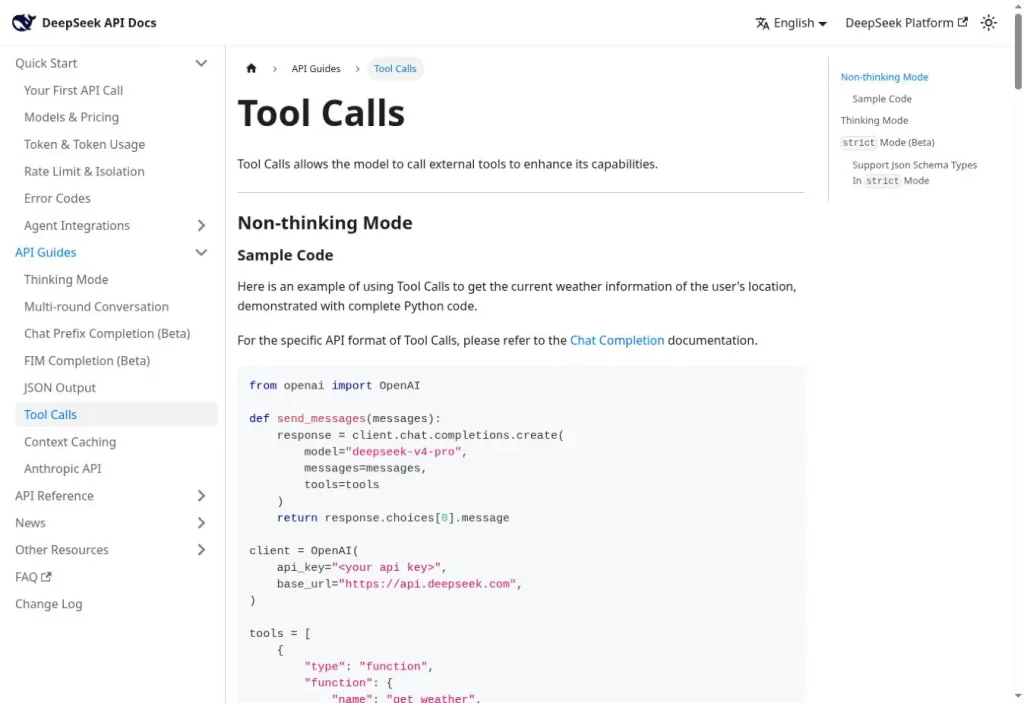Jump to Thinking Mode in table of contents
The height and width of the screenshot is (703, 1024).
coord(874,120)
